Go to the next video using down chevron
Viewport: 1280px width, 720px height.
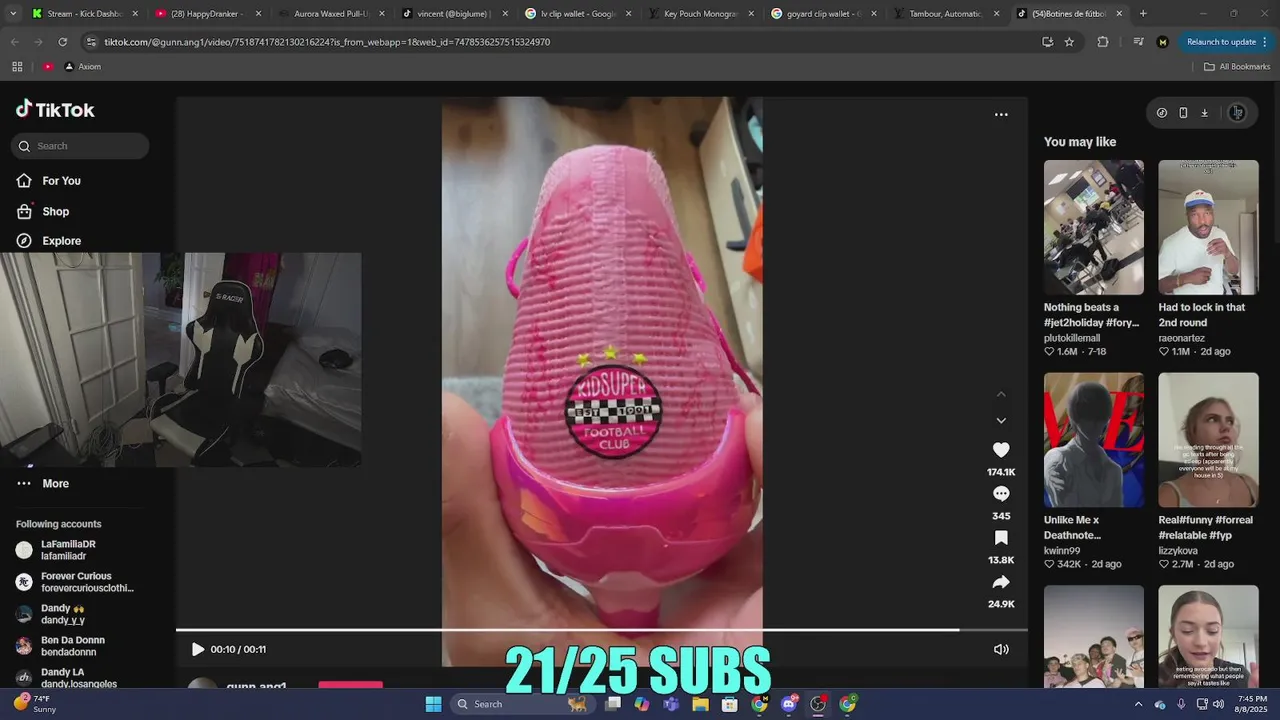1001,421
